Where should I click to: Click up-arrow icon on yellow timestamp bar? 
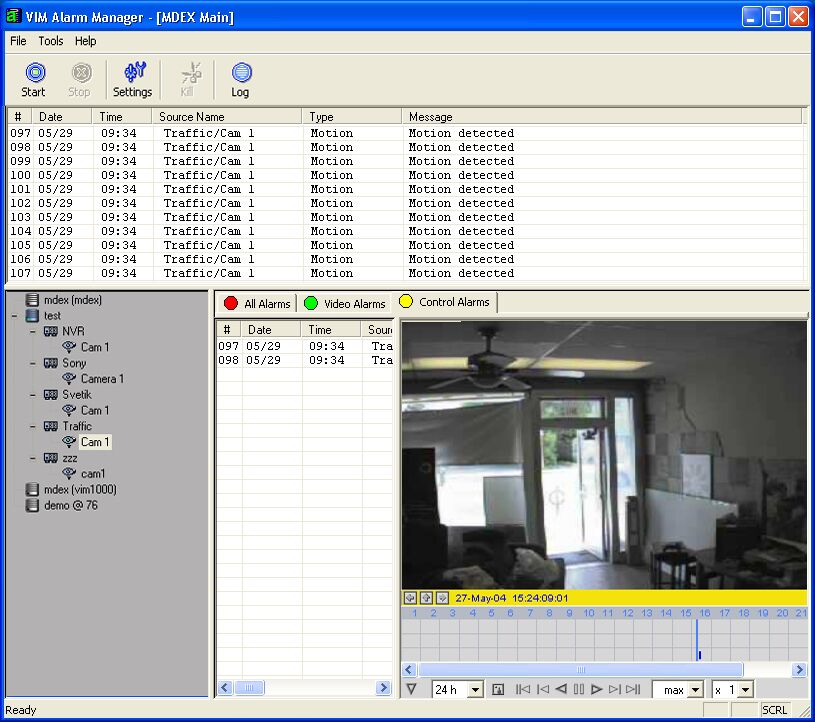(426, 598)
